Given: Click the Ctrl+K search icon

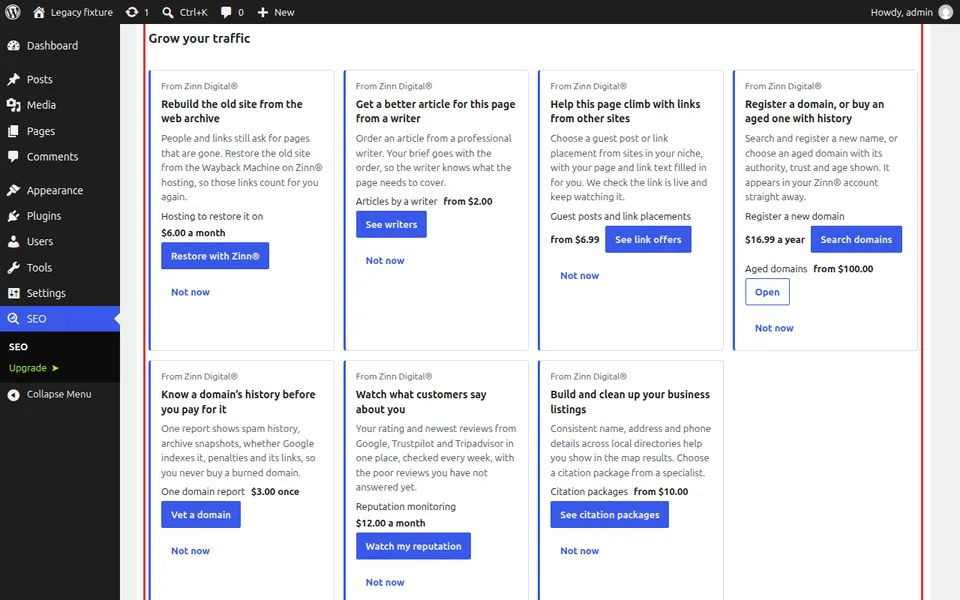Looking at the screenshot, I should (x=168, y=12).
